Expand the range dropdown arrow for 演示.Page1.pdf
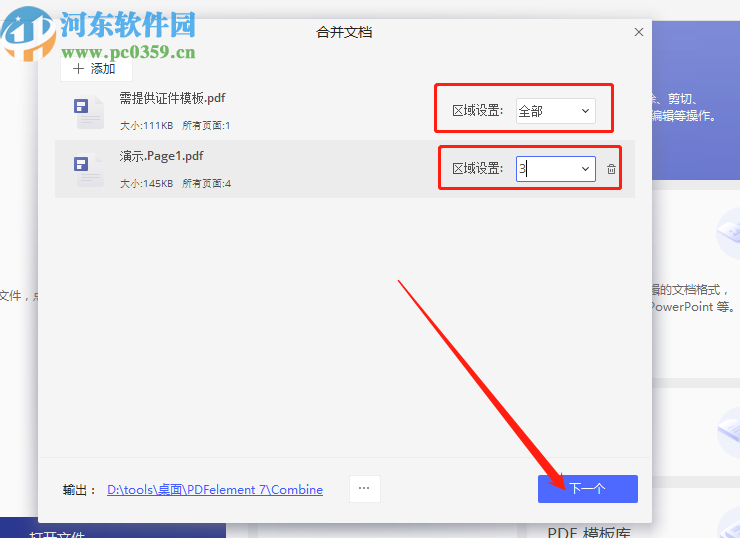Image resolution: width=740 pixels, height=538 pixels. click(585, 168)
